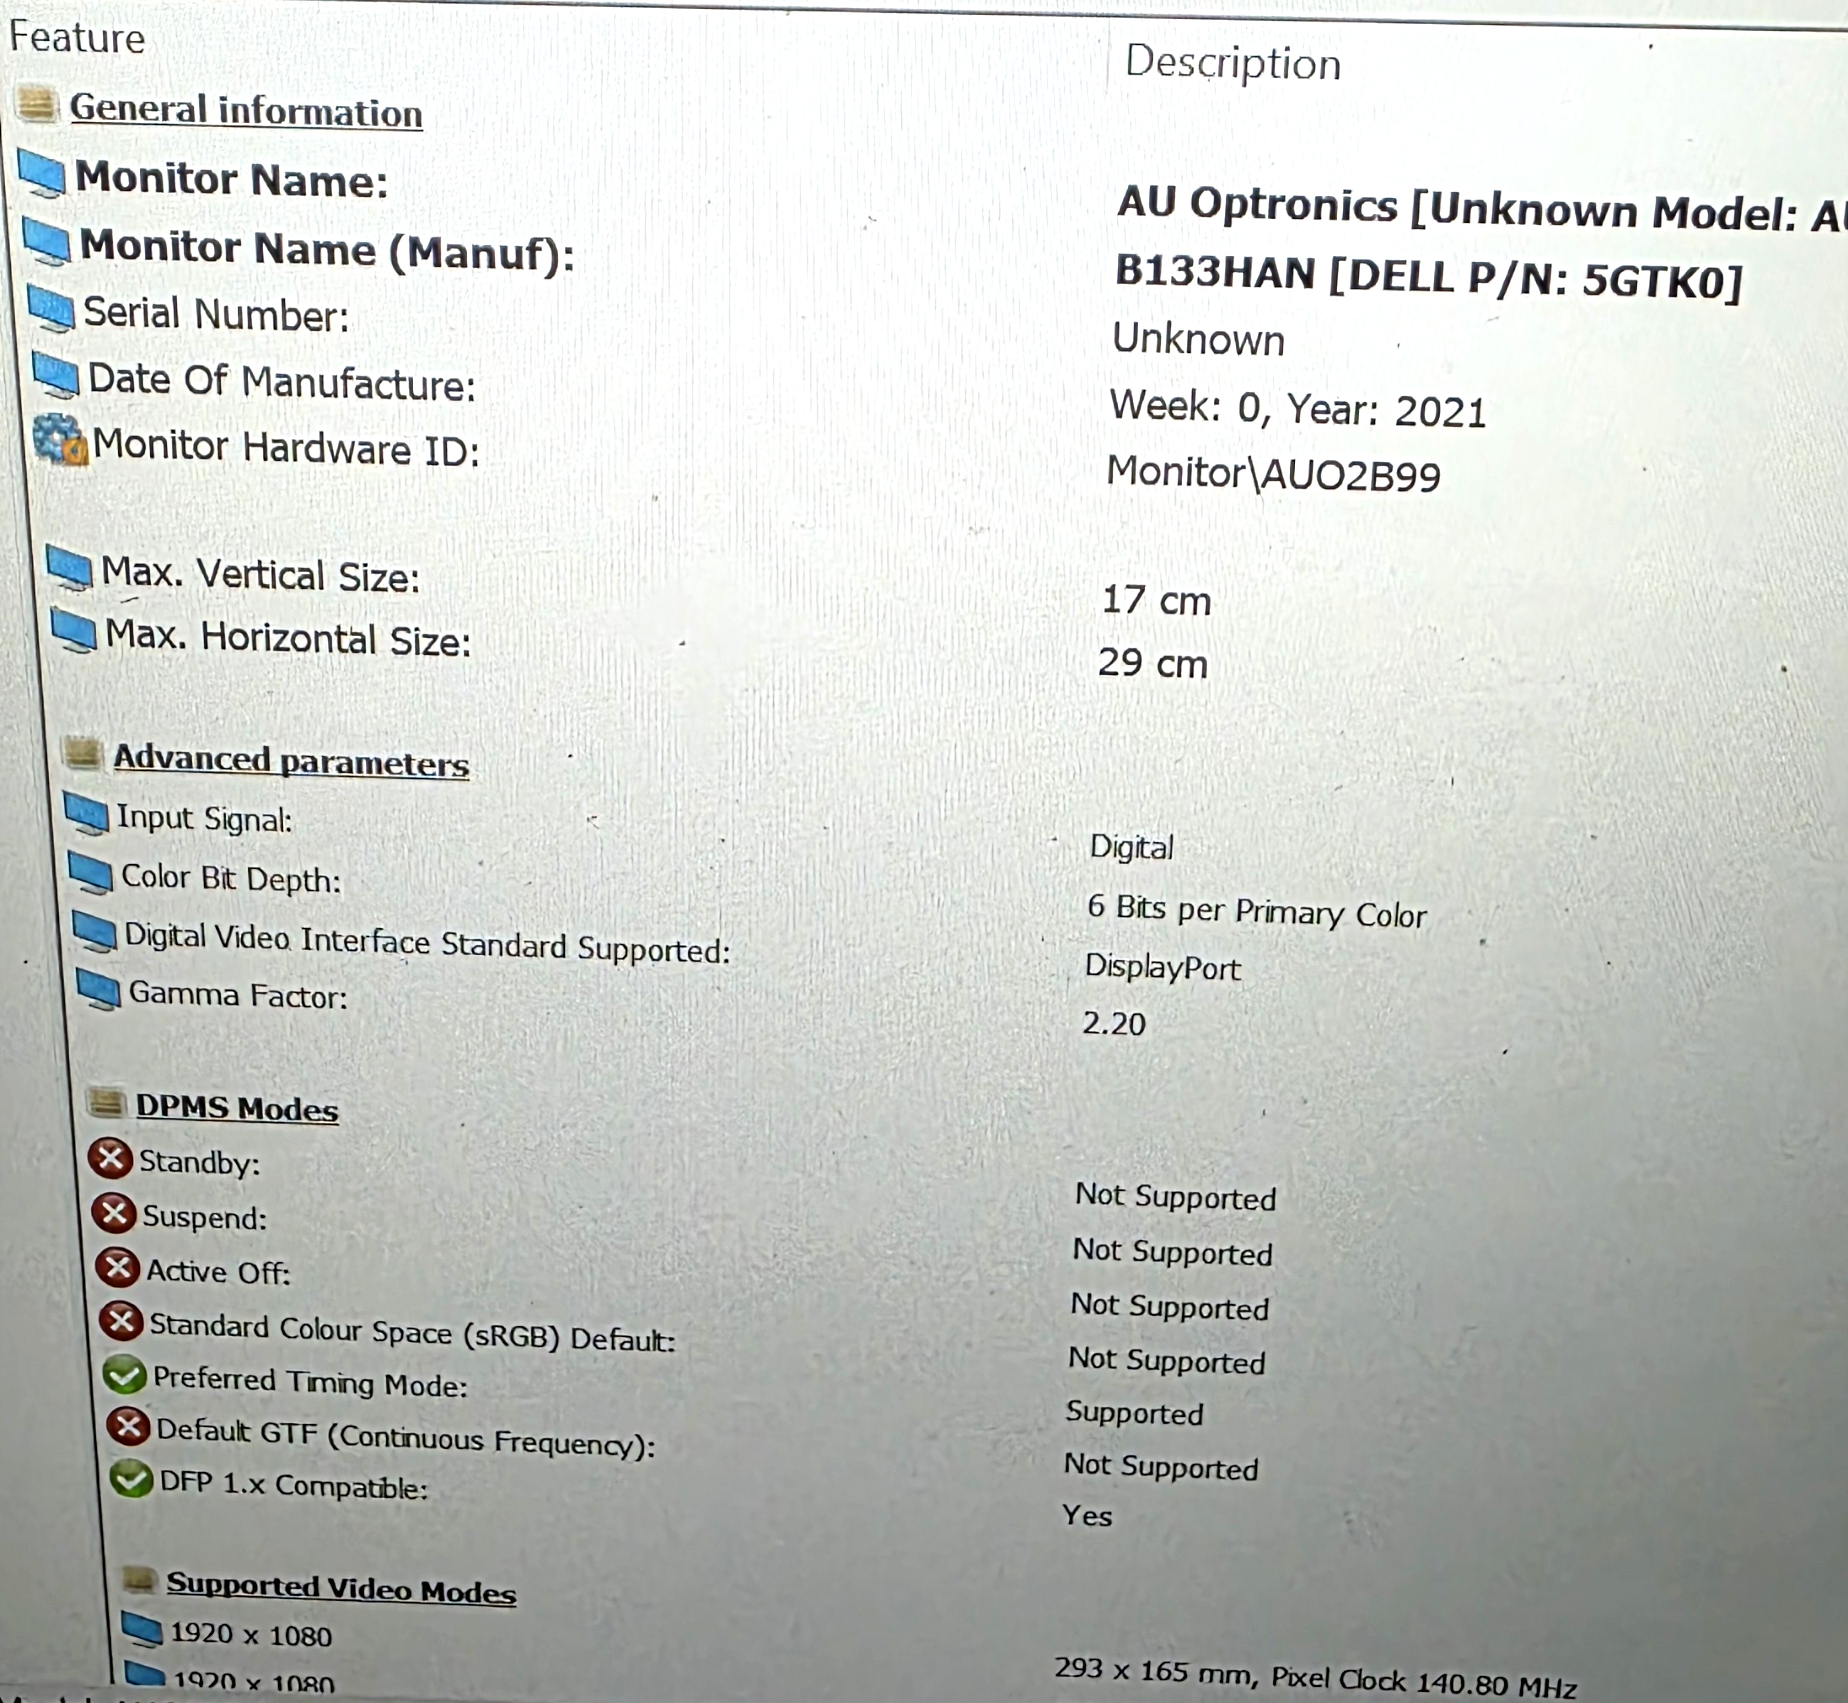Viewport: 1848px width, 1703px height.
Task: Click the Yes value for DFP compatibility
Action: (1087, 1515)
